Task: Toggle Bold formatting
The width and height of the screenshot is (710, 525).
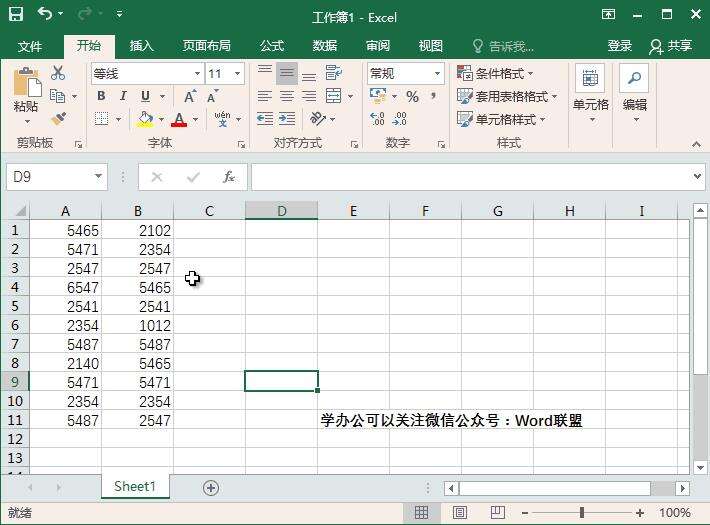Action: pyautogui.click(x=101, y=97)
